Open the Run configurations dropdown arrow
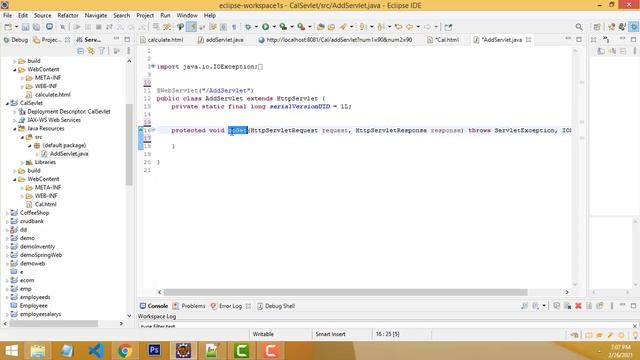The width and height of the screenshot is (640, 360). pyautogui.click(x=273, y=27)
